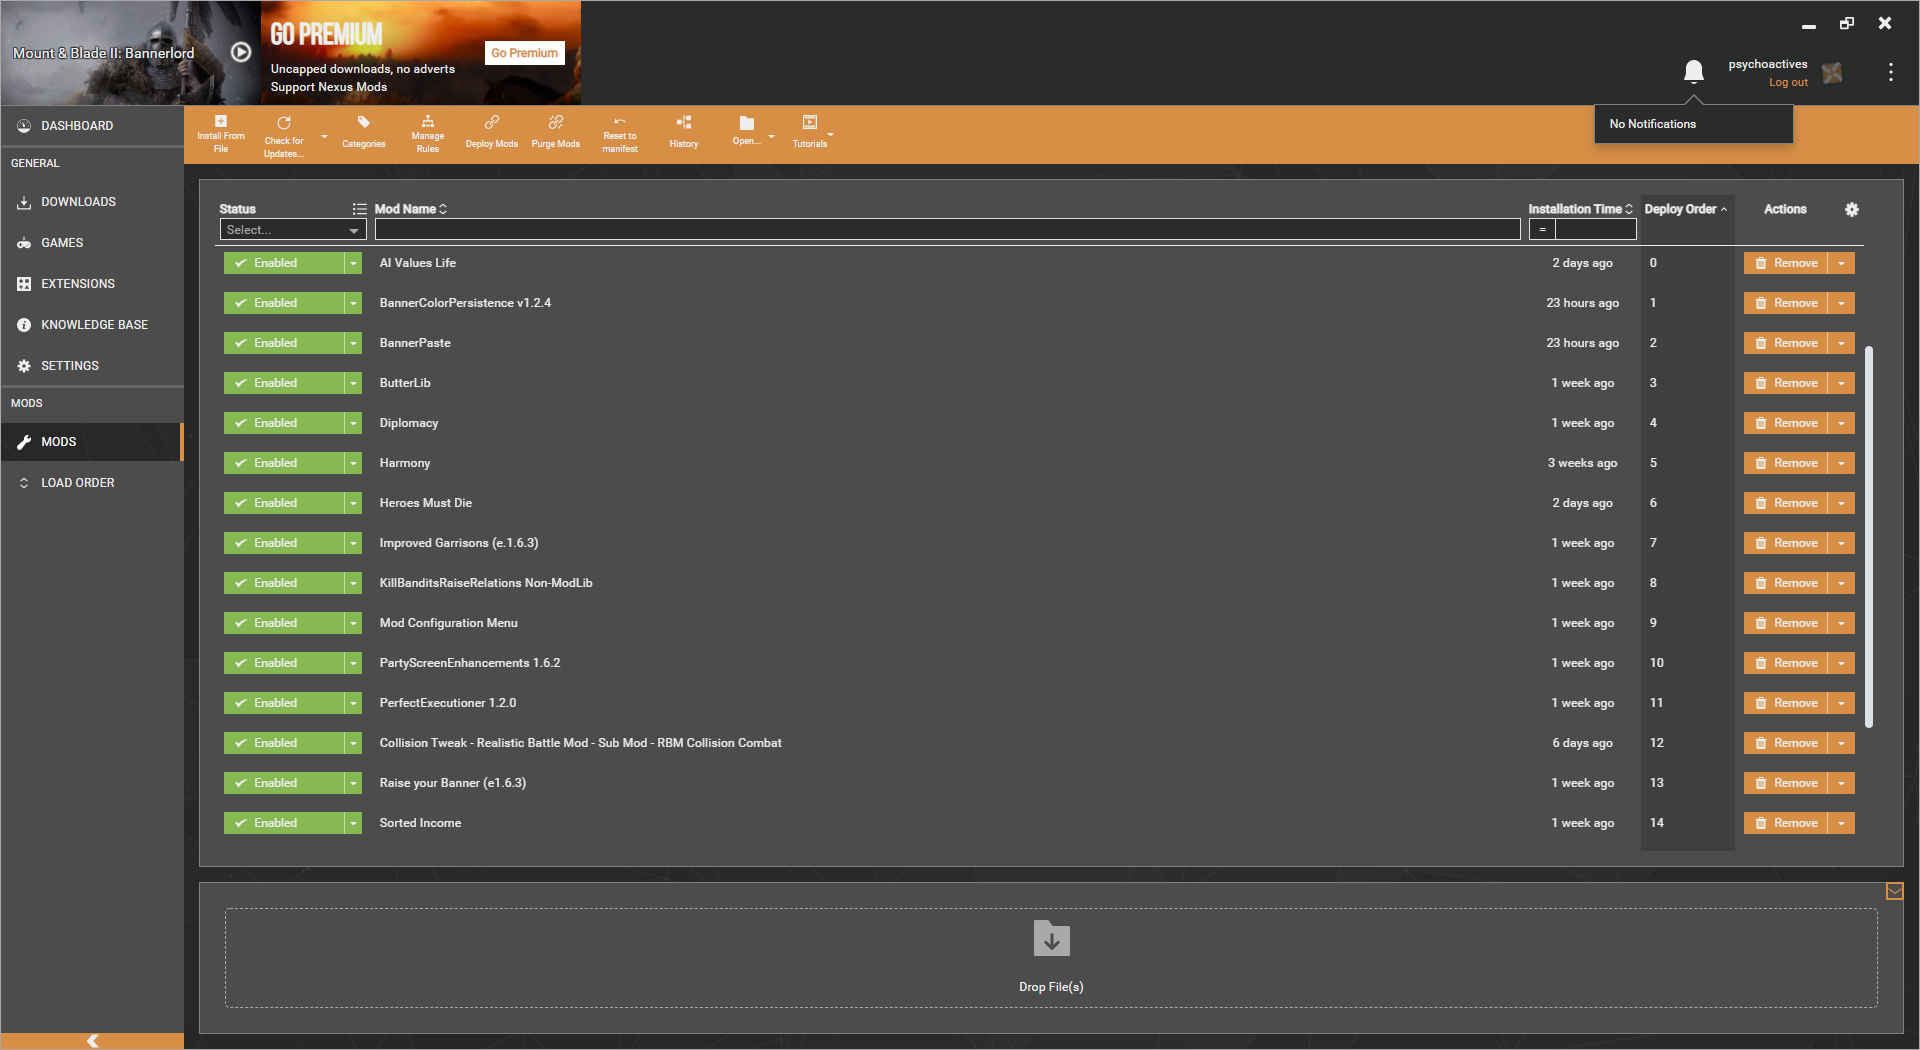Toggle Enabled status for Harmony
The width and height of the screenshot is (1920, 1050).
(x=284, y=463)
